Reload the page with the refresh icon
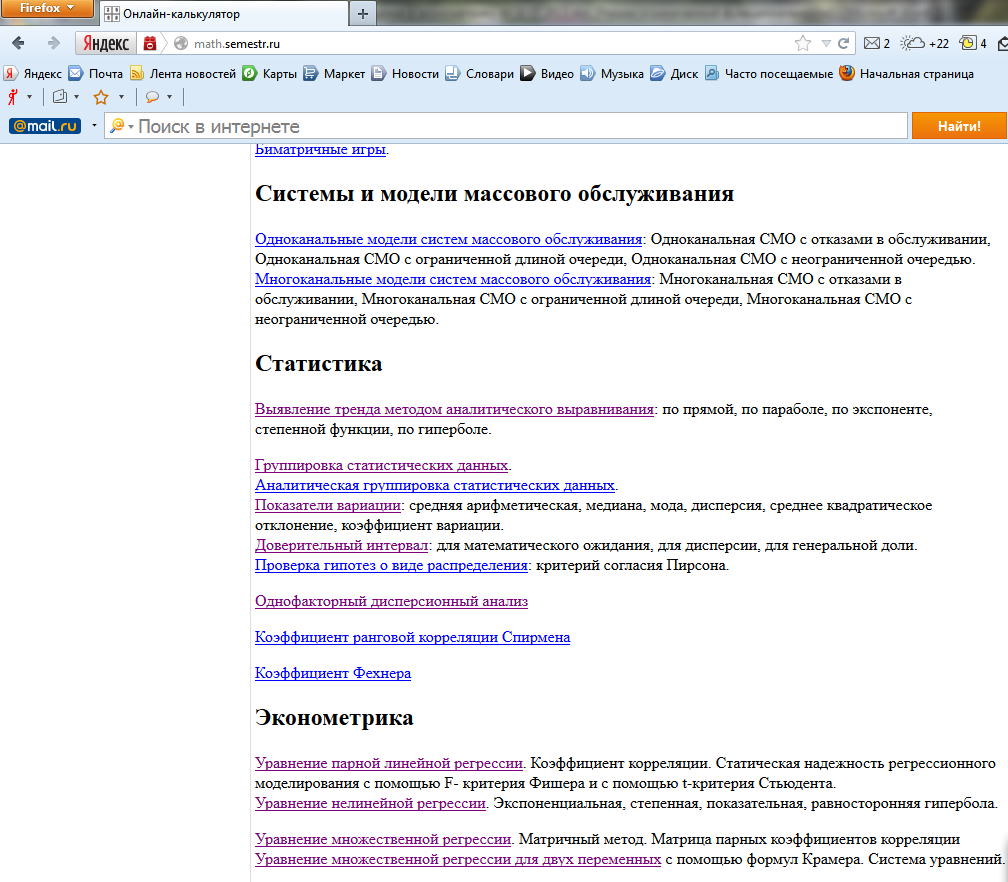 point(844,44)
